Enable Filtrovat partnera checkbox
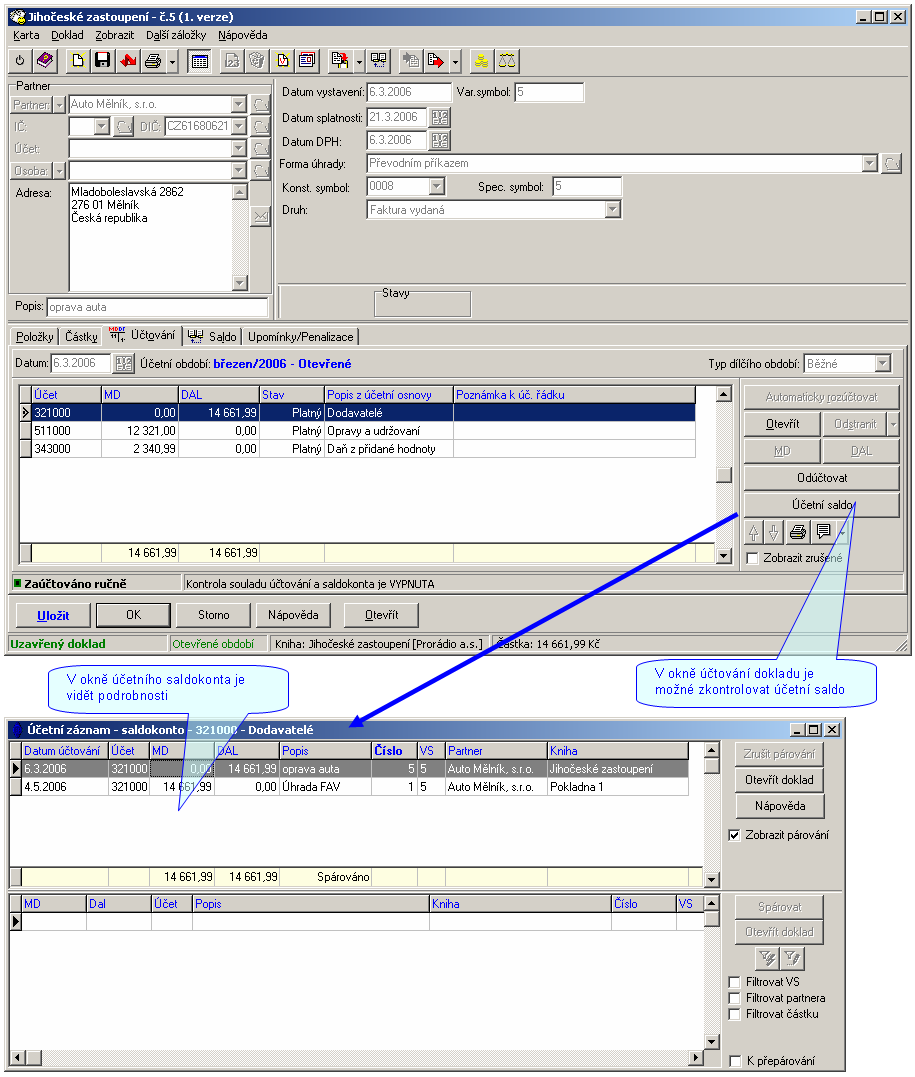The image size is (915, 1077). tap(734, 998)
